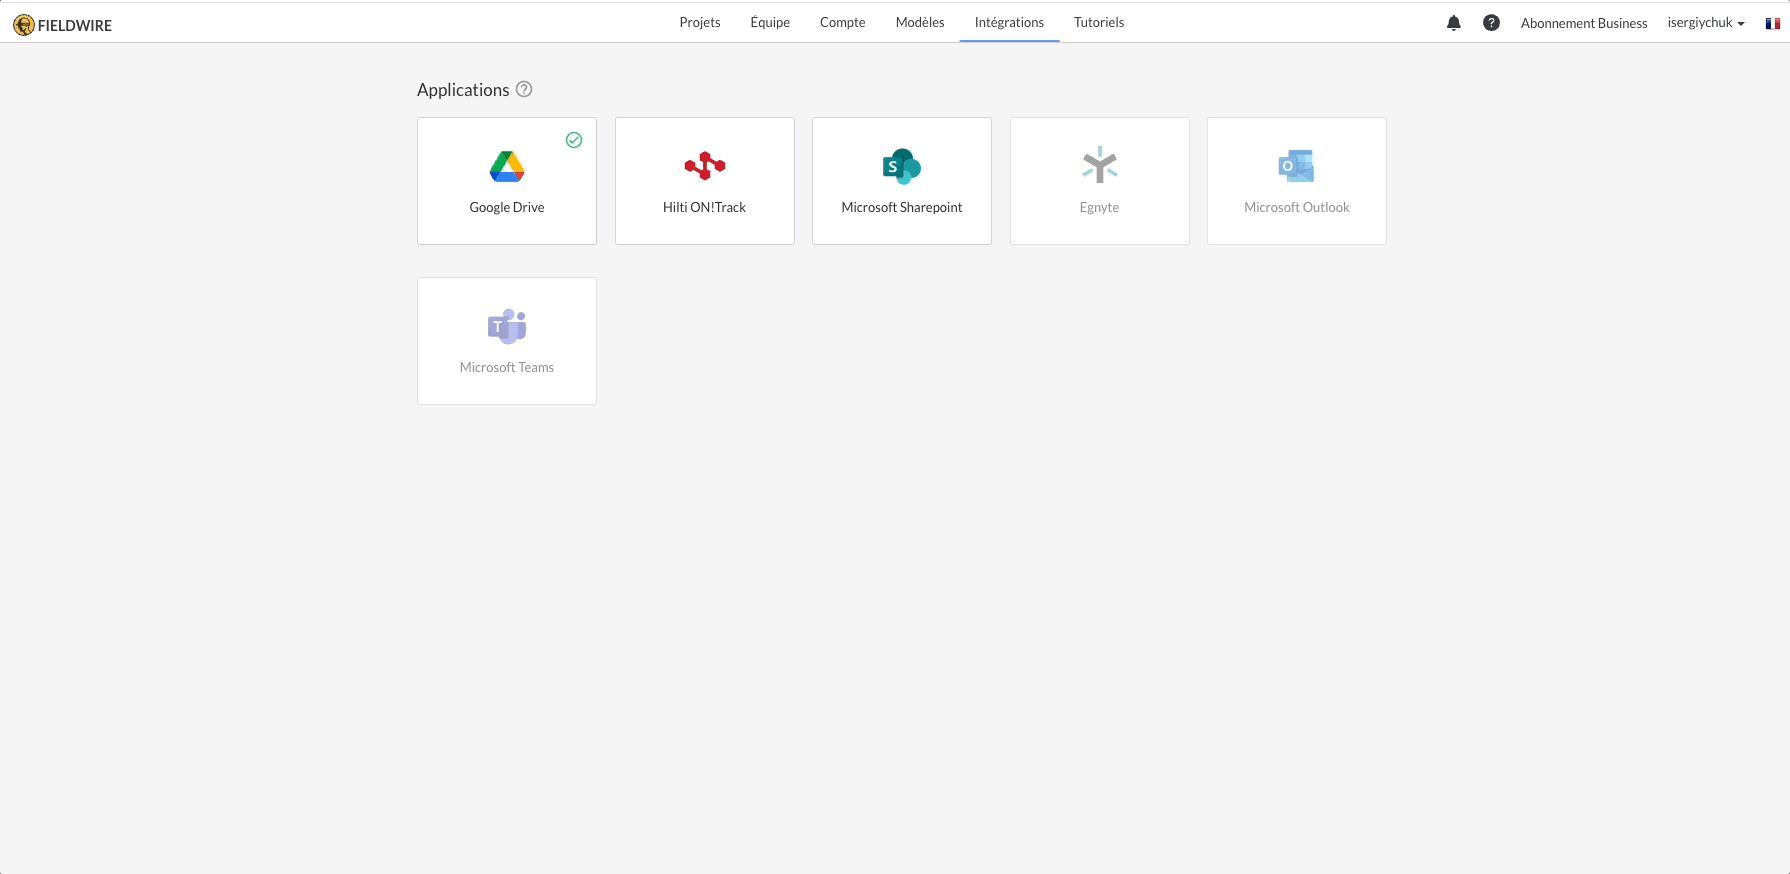This screenshot has height=874, width=1790.
Task: Click the Egnyte label
Action: [1100, 207]
